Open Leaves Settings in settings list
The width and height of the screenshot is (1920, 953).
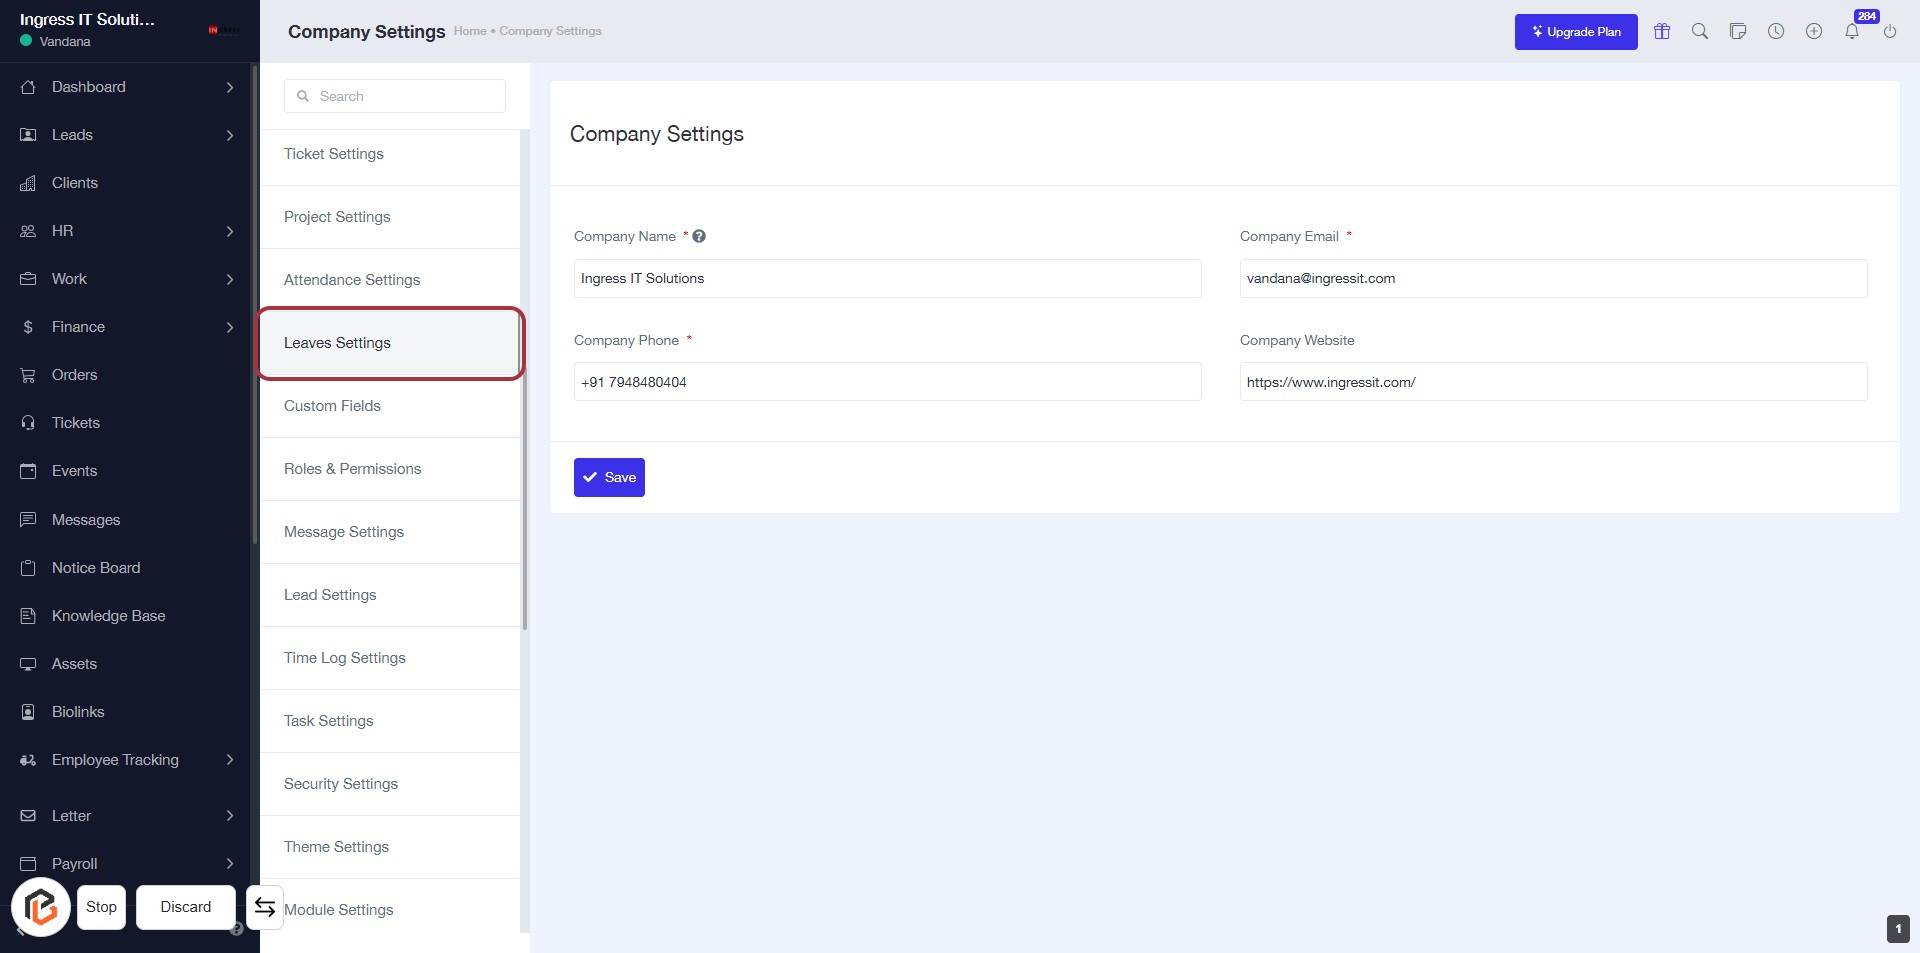(x=338, y=343)
